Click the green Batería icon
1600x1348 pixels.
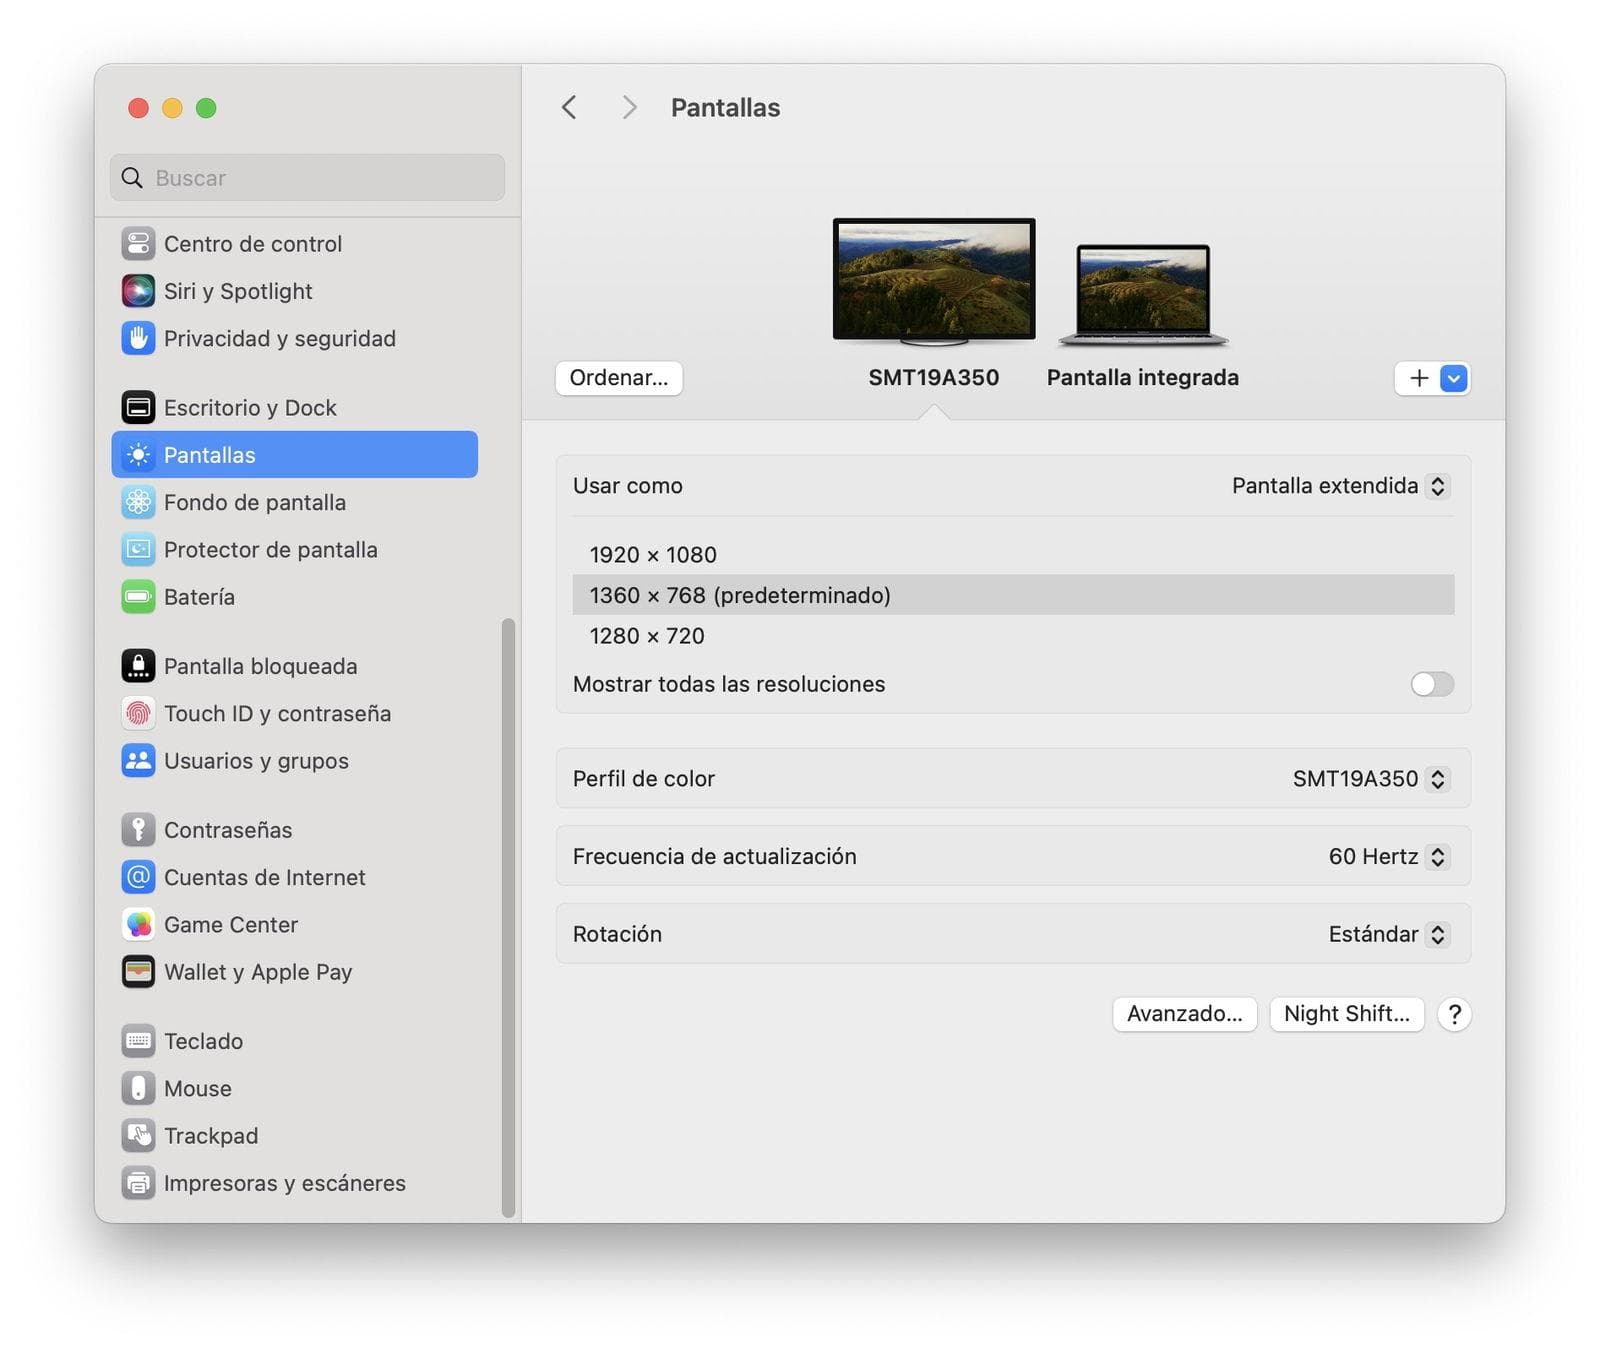138,597
